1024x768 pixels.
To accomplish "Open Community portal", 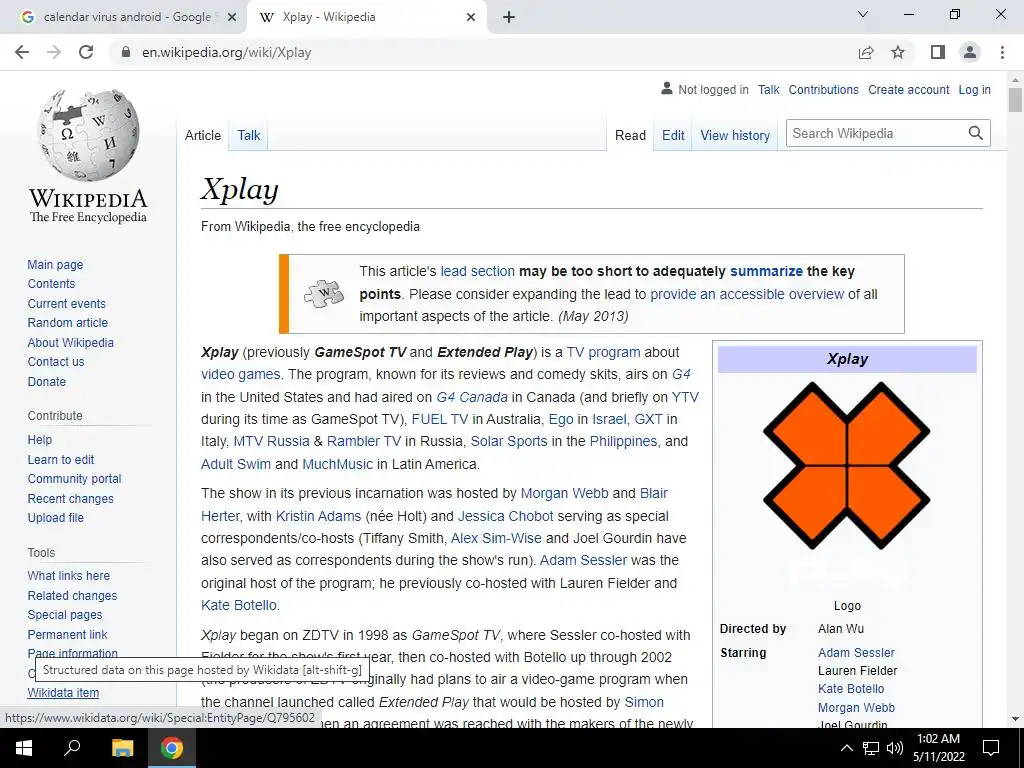I will (x=74, y=479).
